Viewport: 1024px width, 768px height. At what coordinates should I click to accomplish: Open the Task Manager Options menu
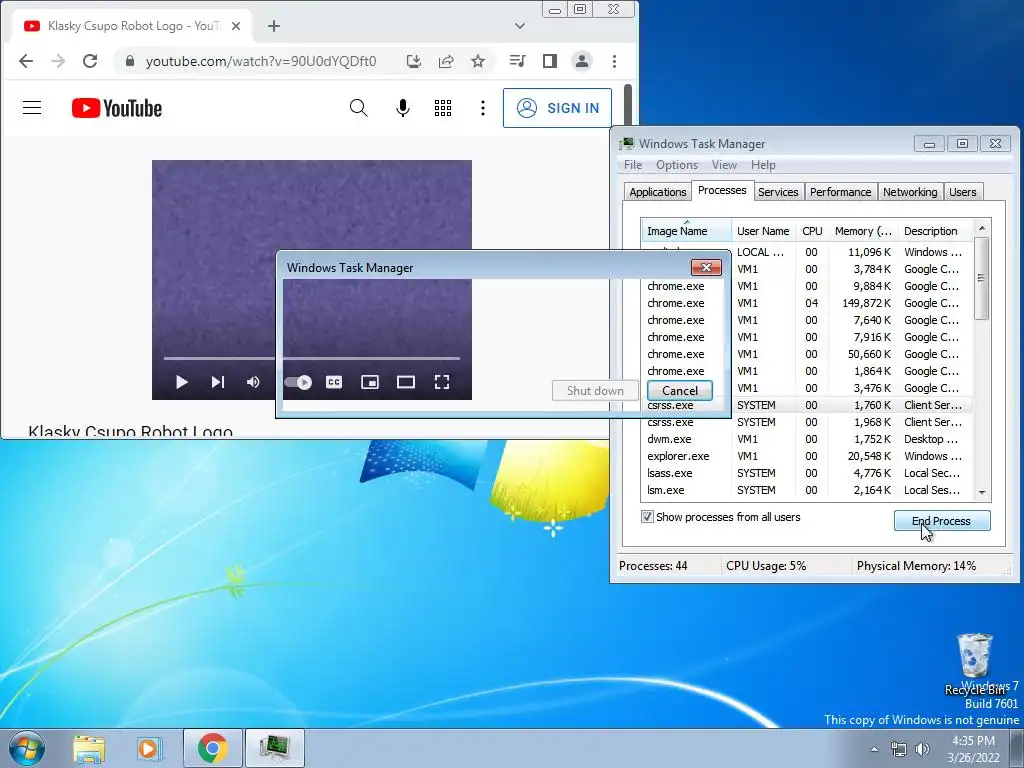click(x=677, y=165)
